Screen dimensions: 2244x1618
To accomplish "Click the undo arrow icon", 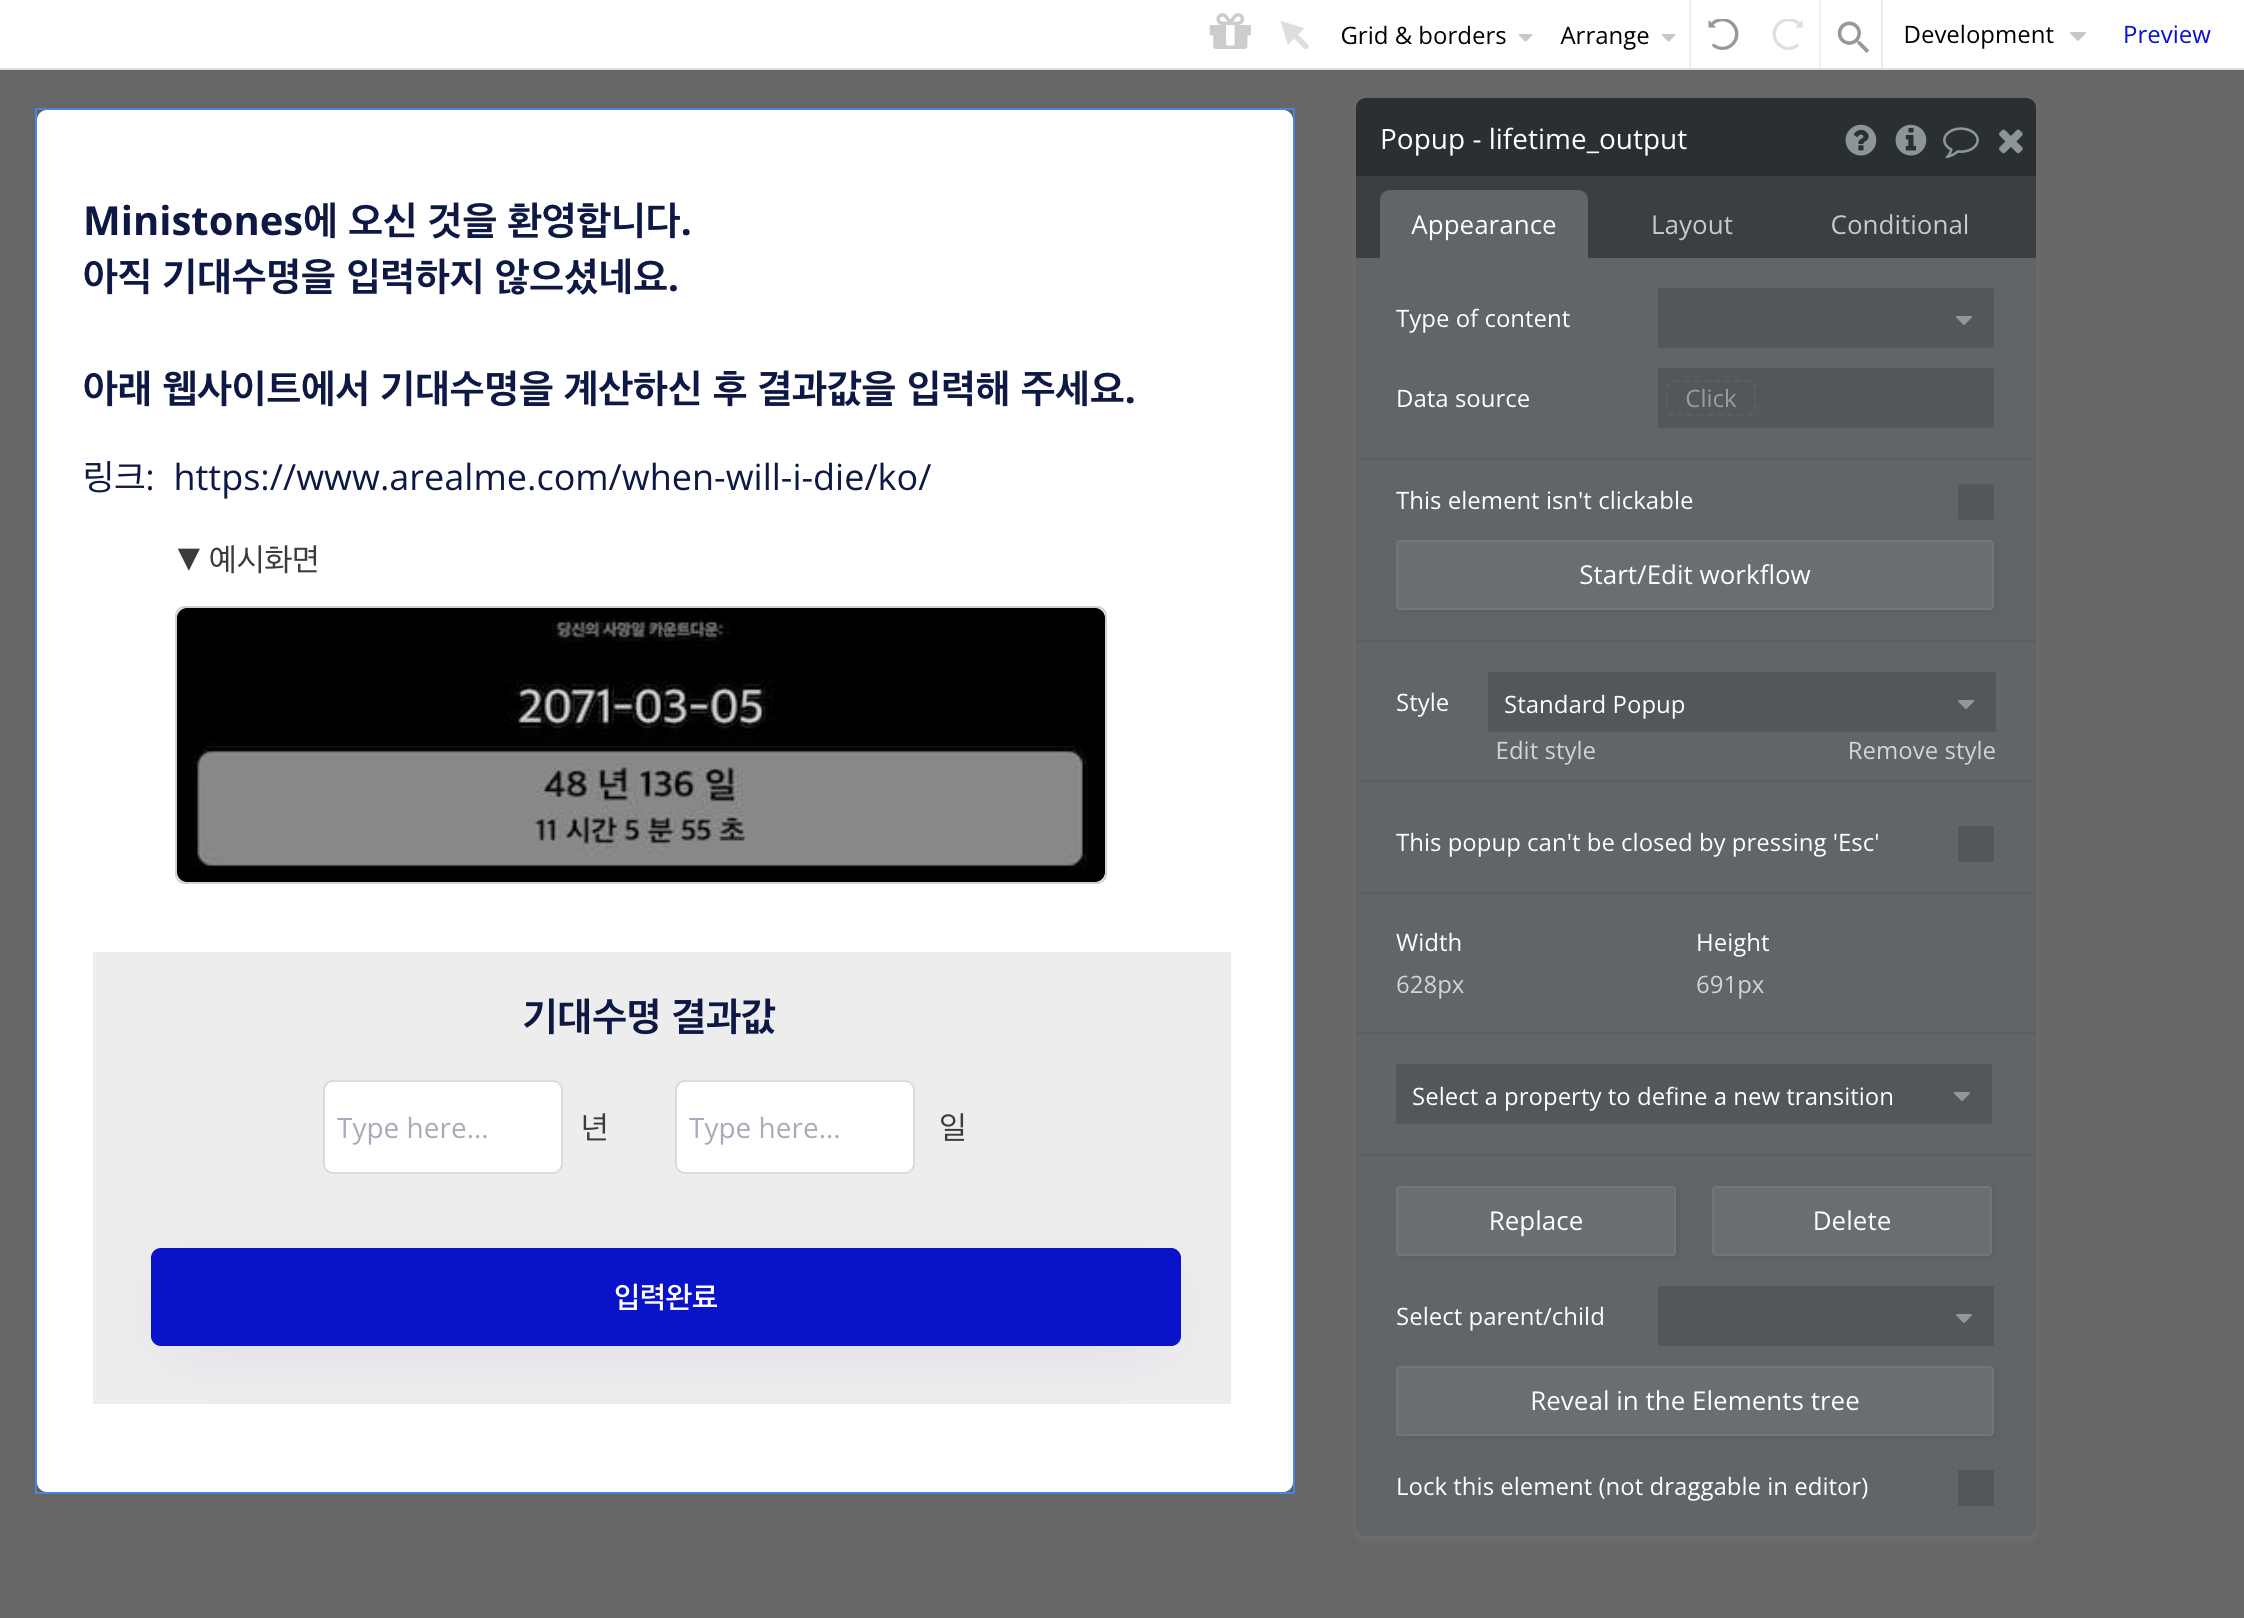I will (1722, 35).
